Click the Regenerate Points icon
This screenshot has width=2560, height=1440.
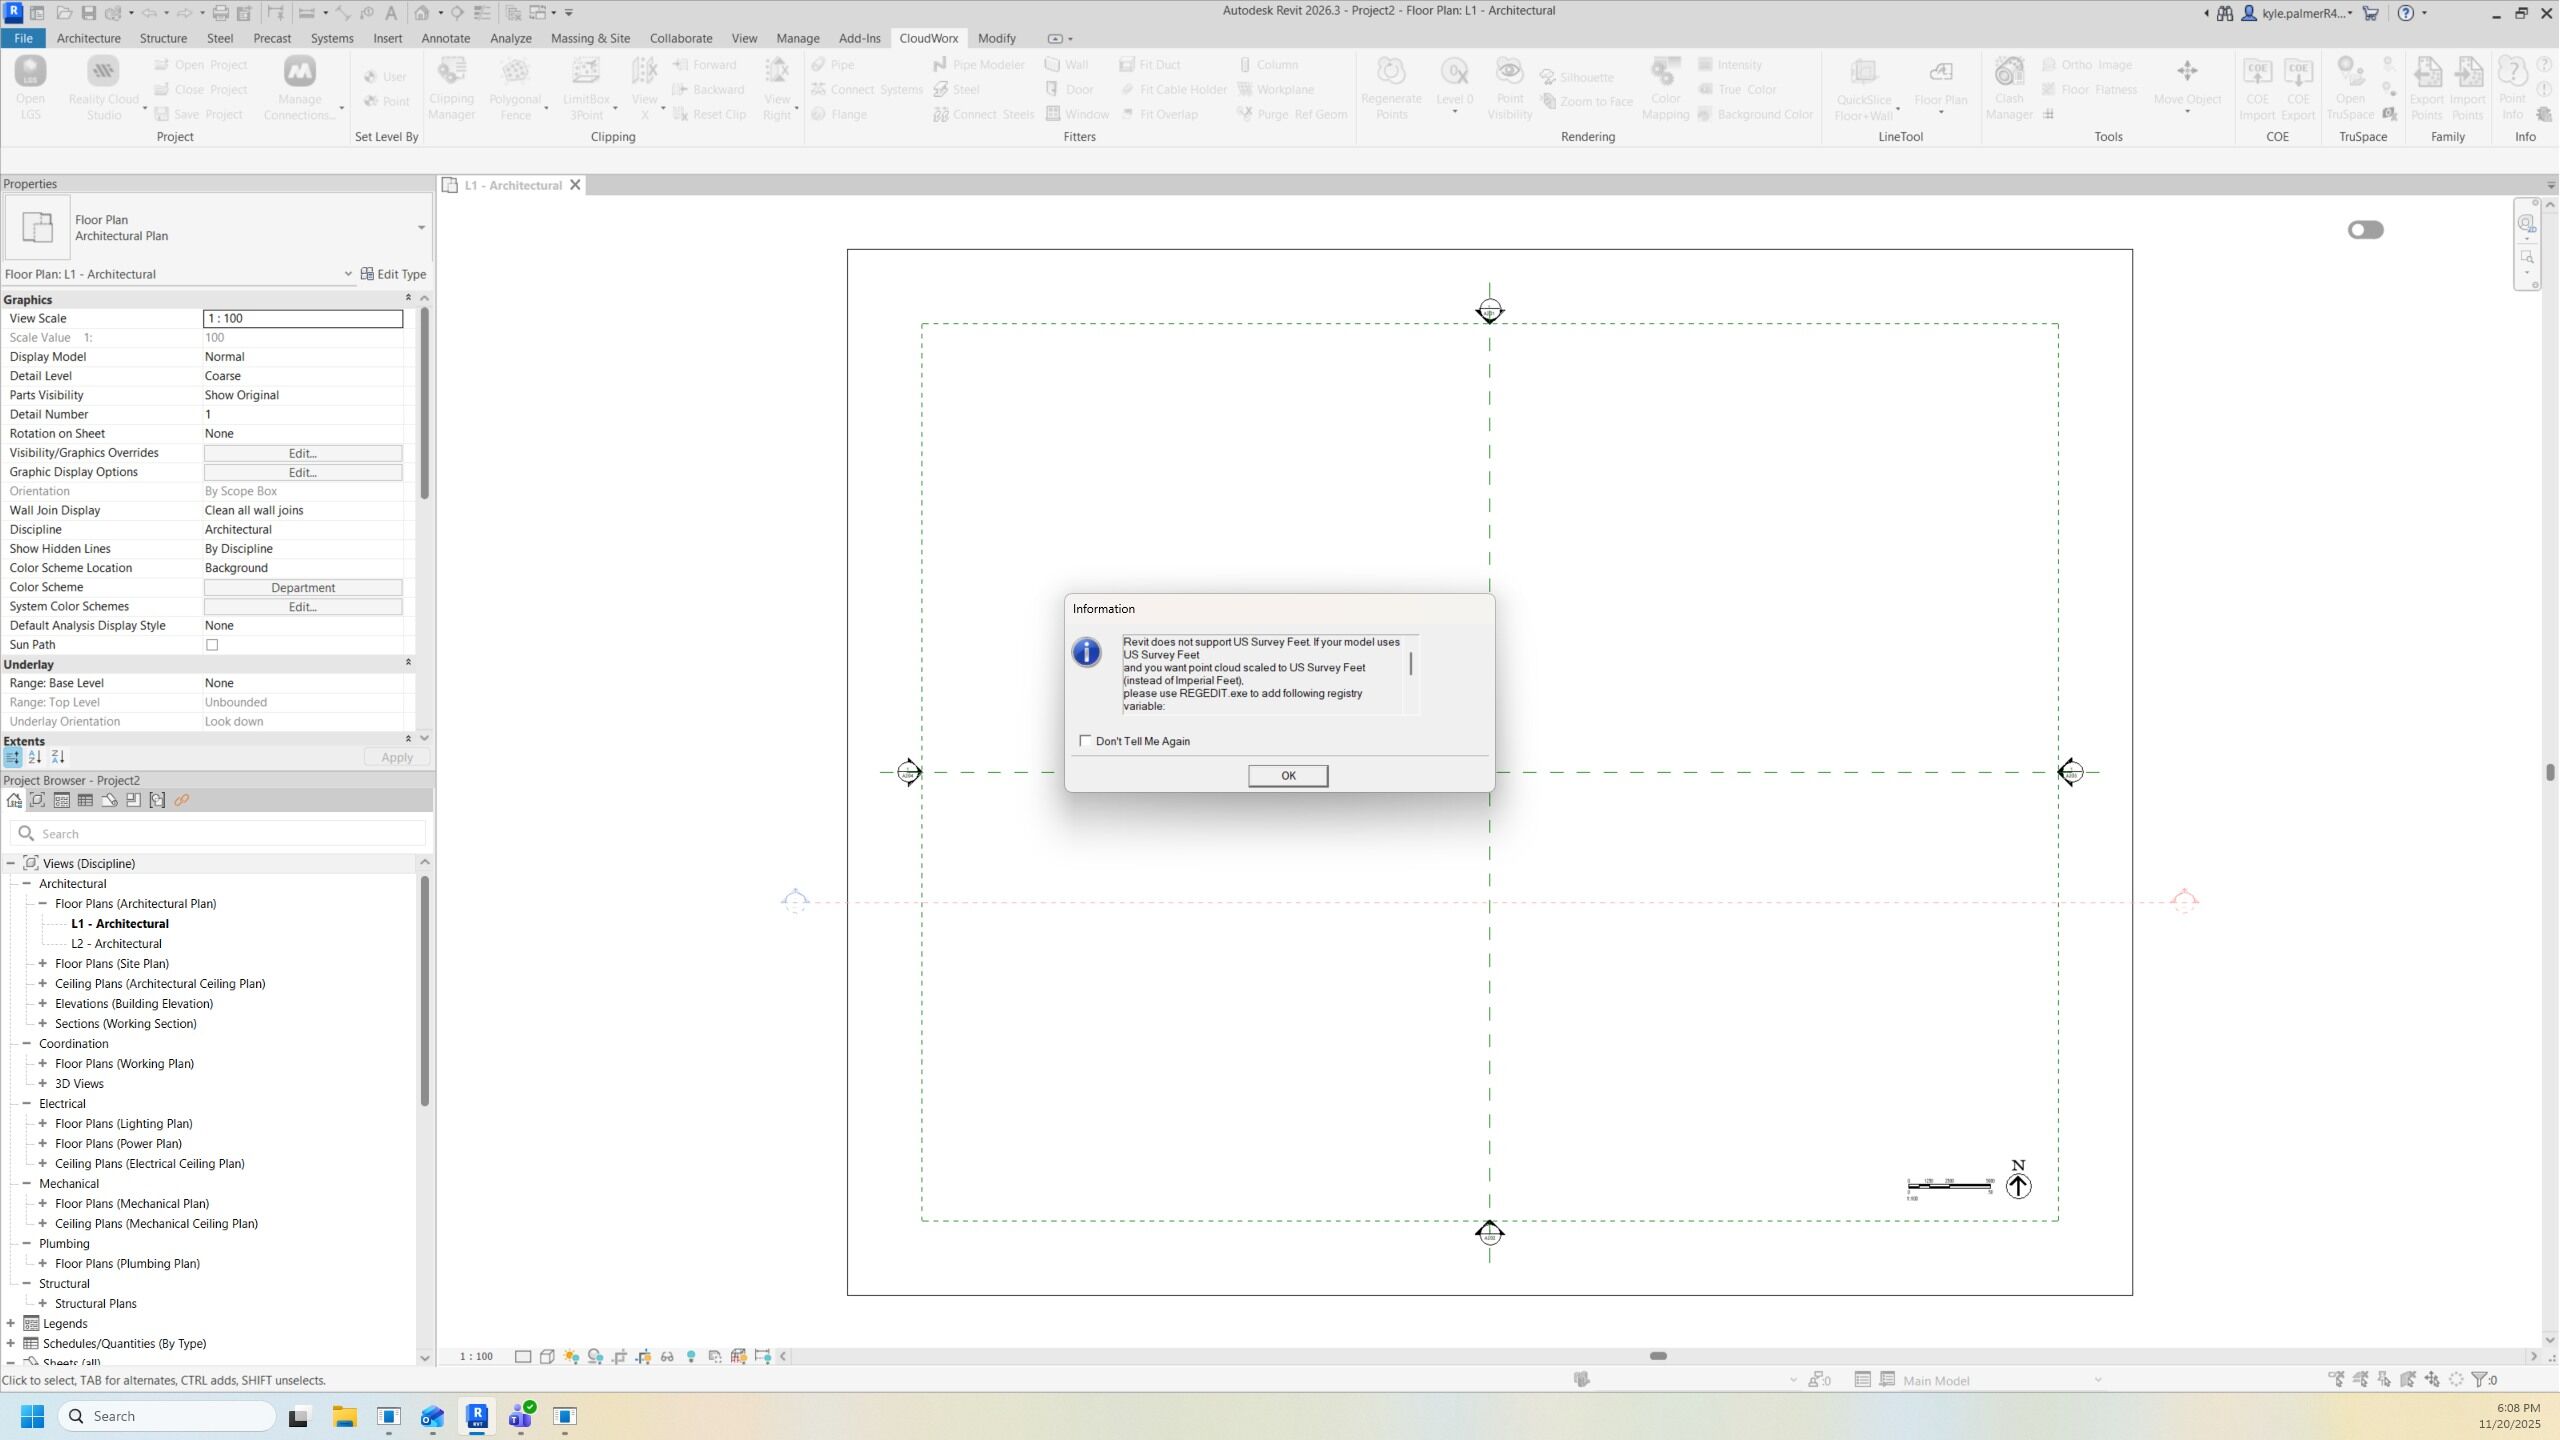click(1390, 73)
